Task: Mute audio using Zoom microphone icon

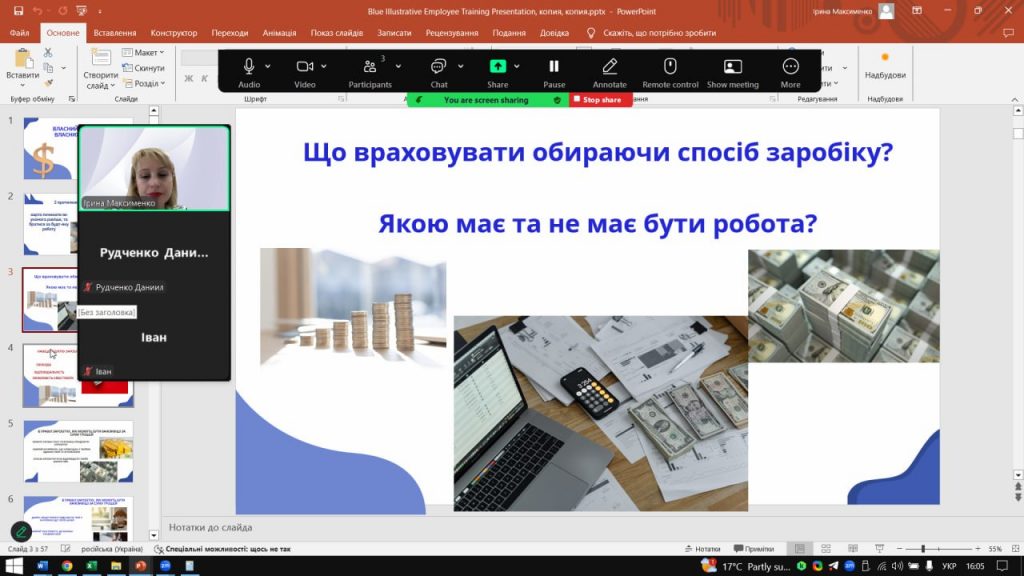Action: (249, 66)
